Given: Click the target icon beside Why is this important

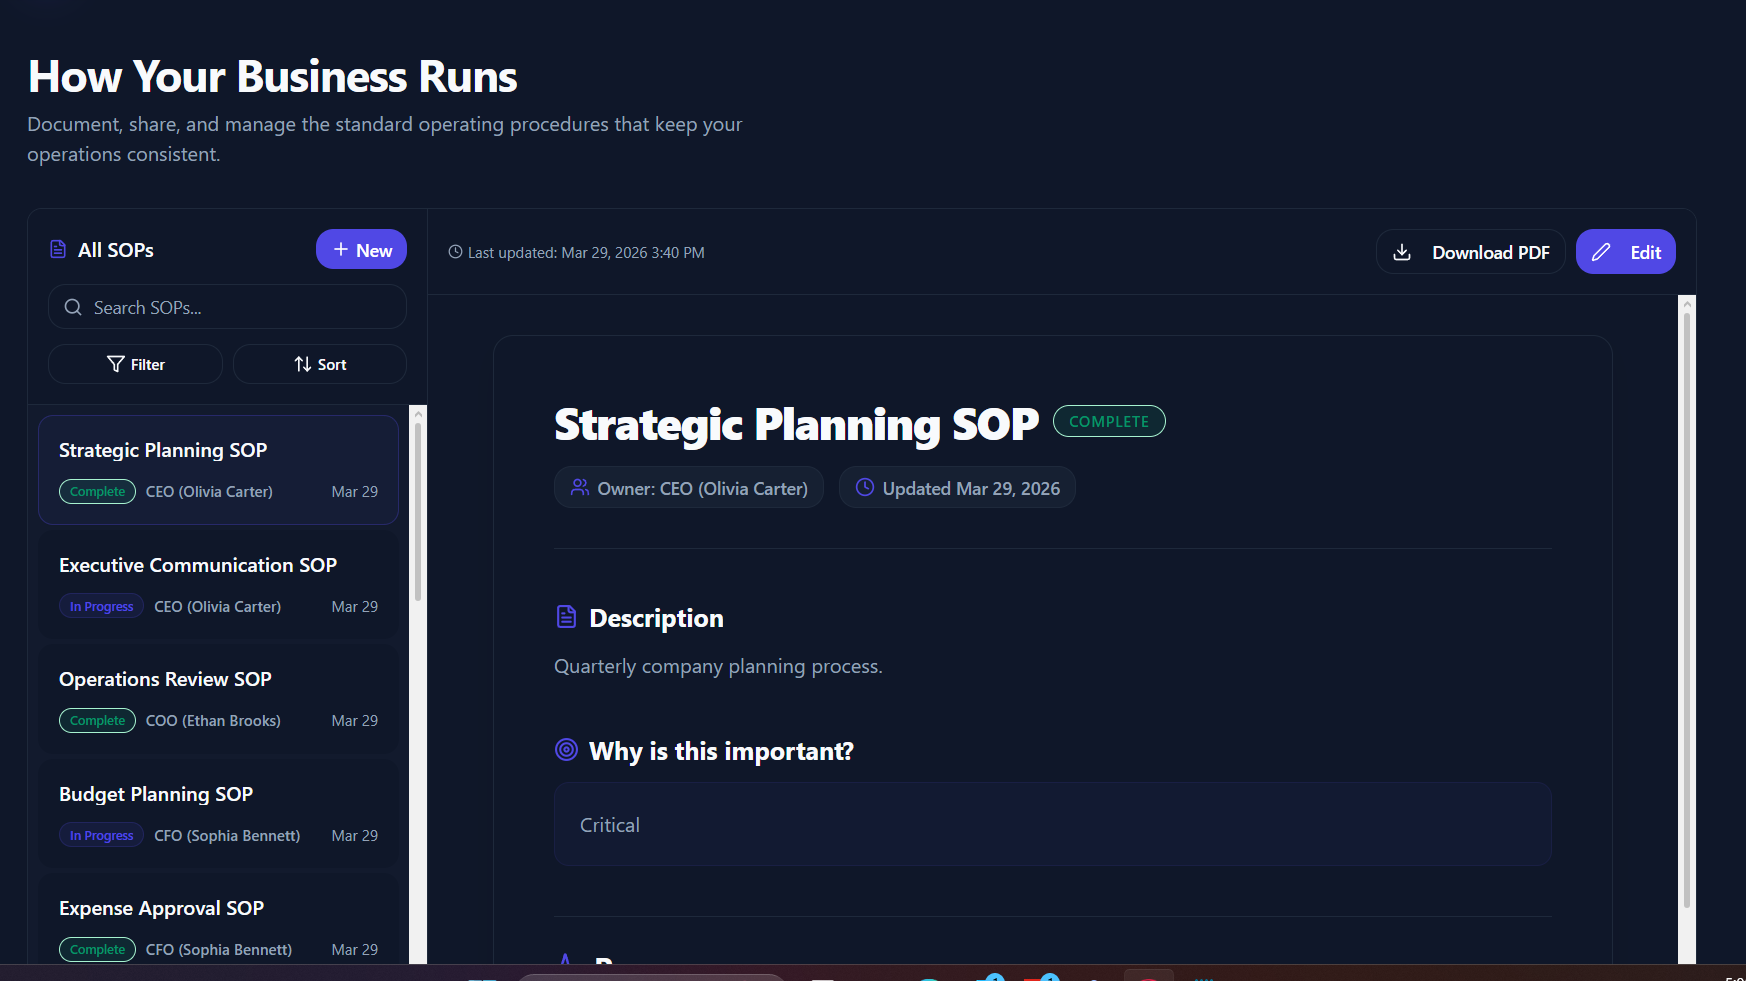Looking at the screenshot, I should click(x=566, y=749).
